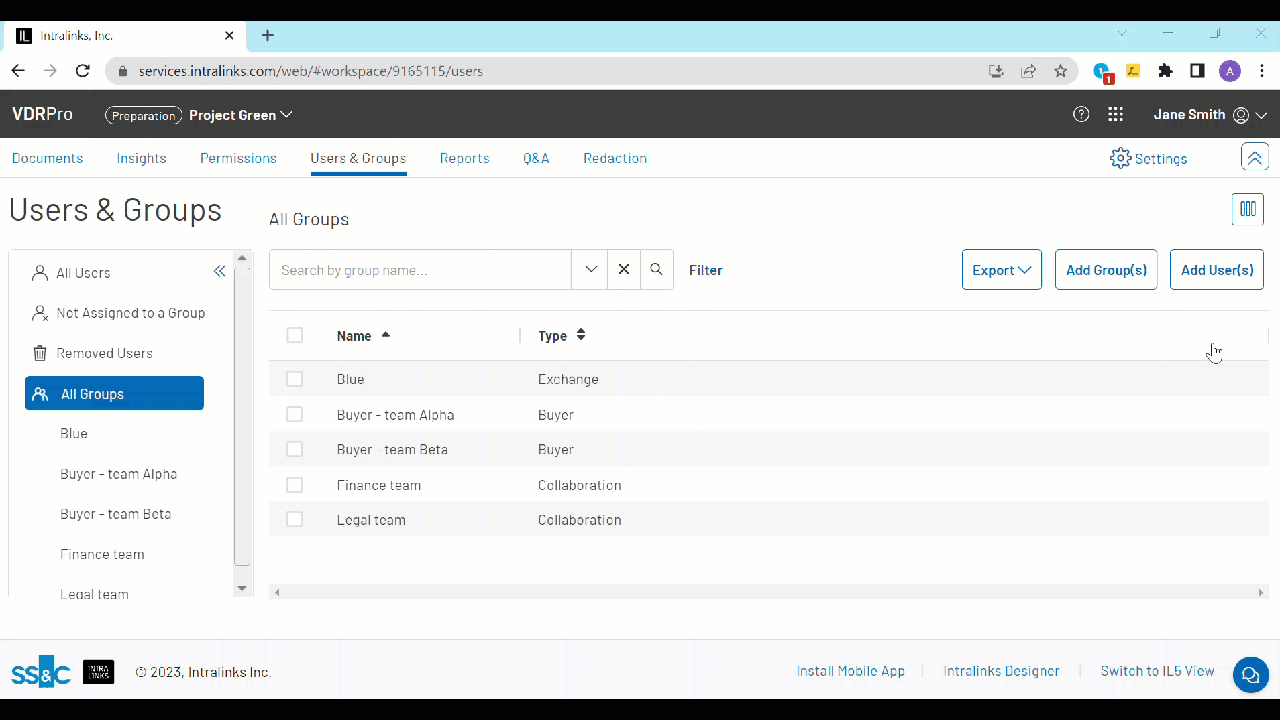1280x720 pixels.
Task: Open the Filter option
Action: click(x=706, y=270)
